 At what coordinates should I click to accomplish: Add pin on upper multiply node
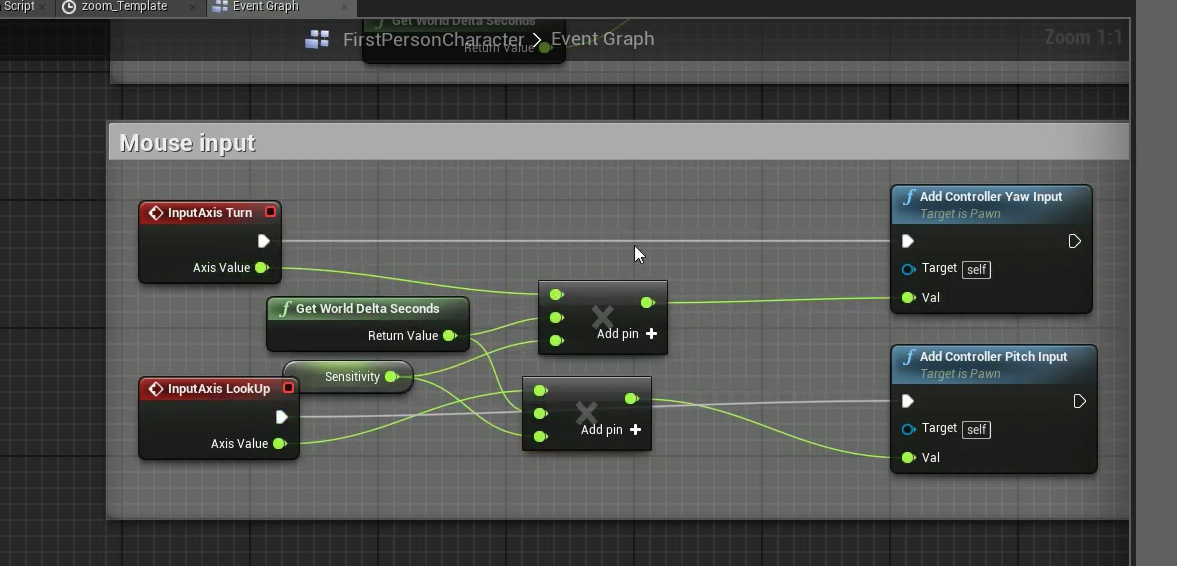[627, 334]
